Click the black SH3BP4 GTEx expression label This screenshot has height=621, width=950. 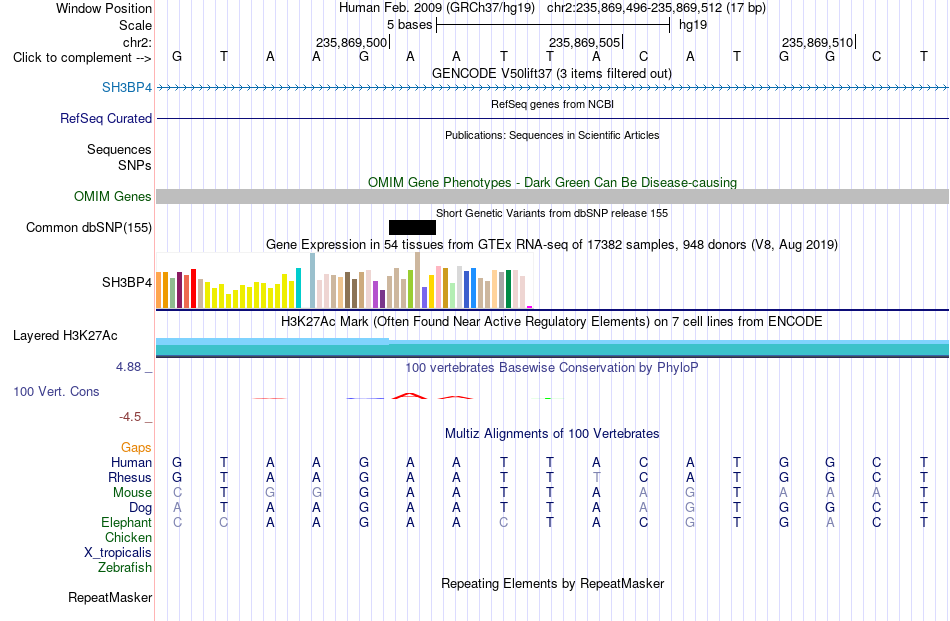coord(127,282)
